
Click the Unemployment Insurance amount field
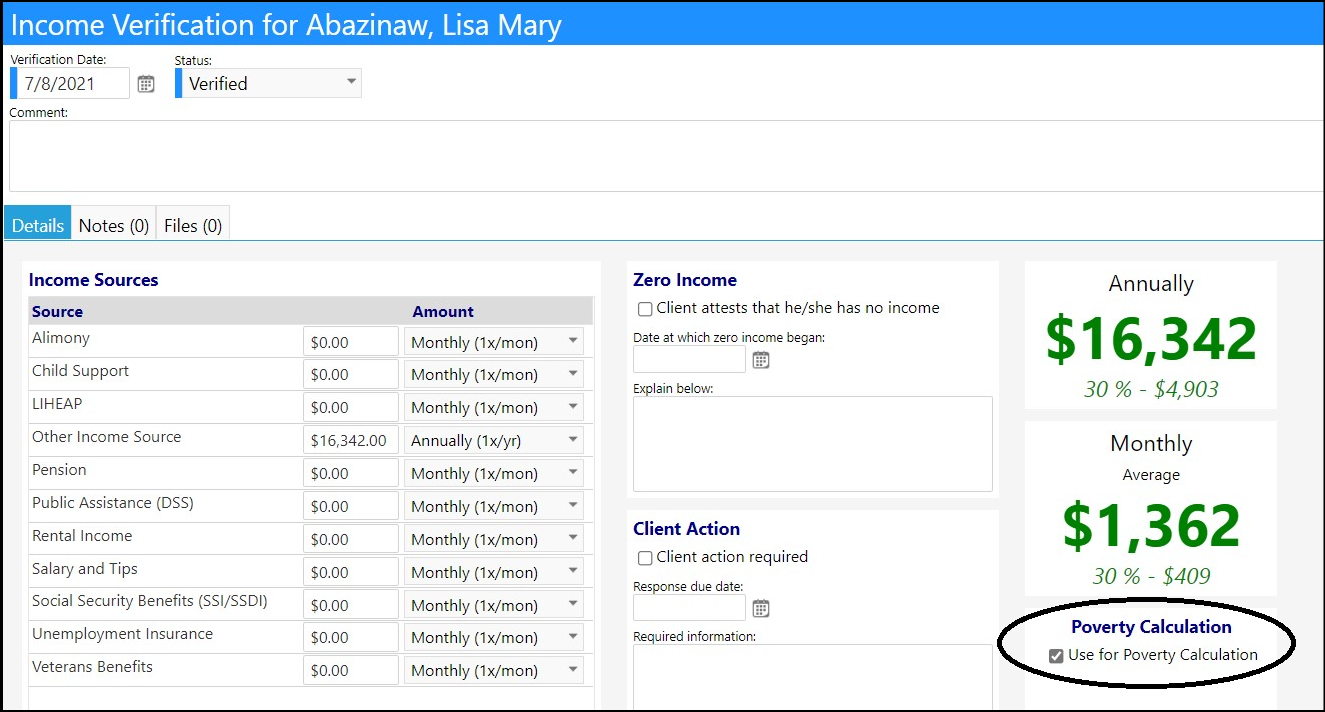click(x=351, y=637)
